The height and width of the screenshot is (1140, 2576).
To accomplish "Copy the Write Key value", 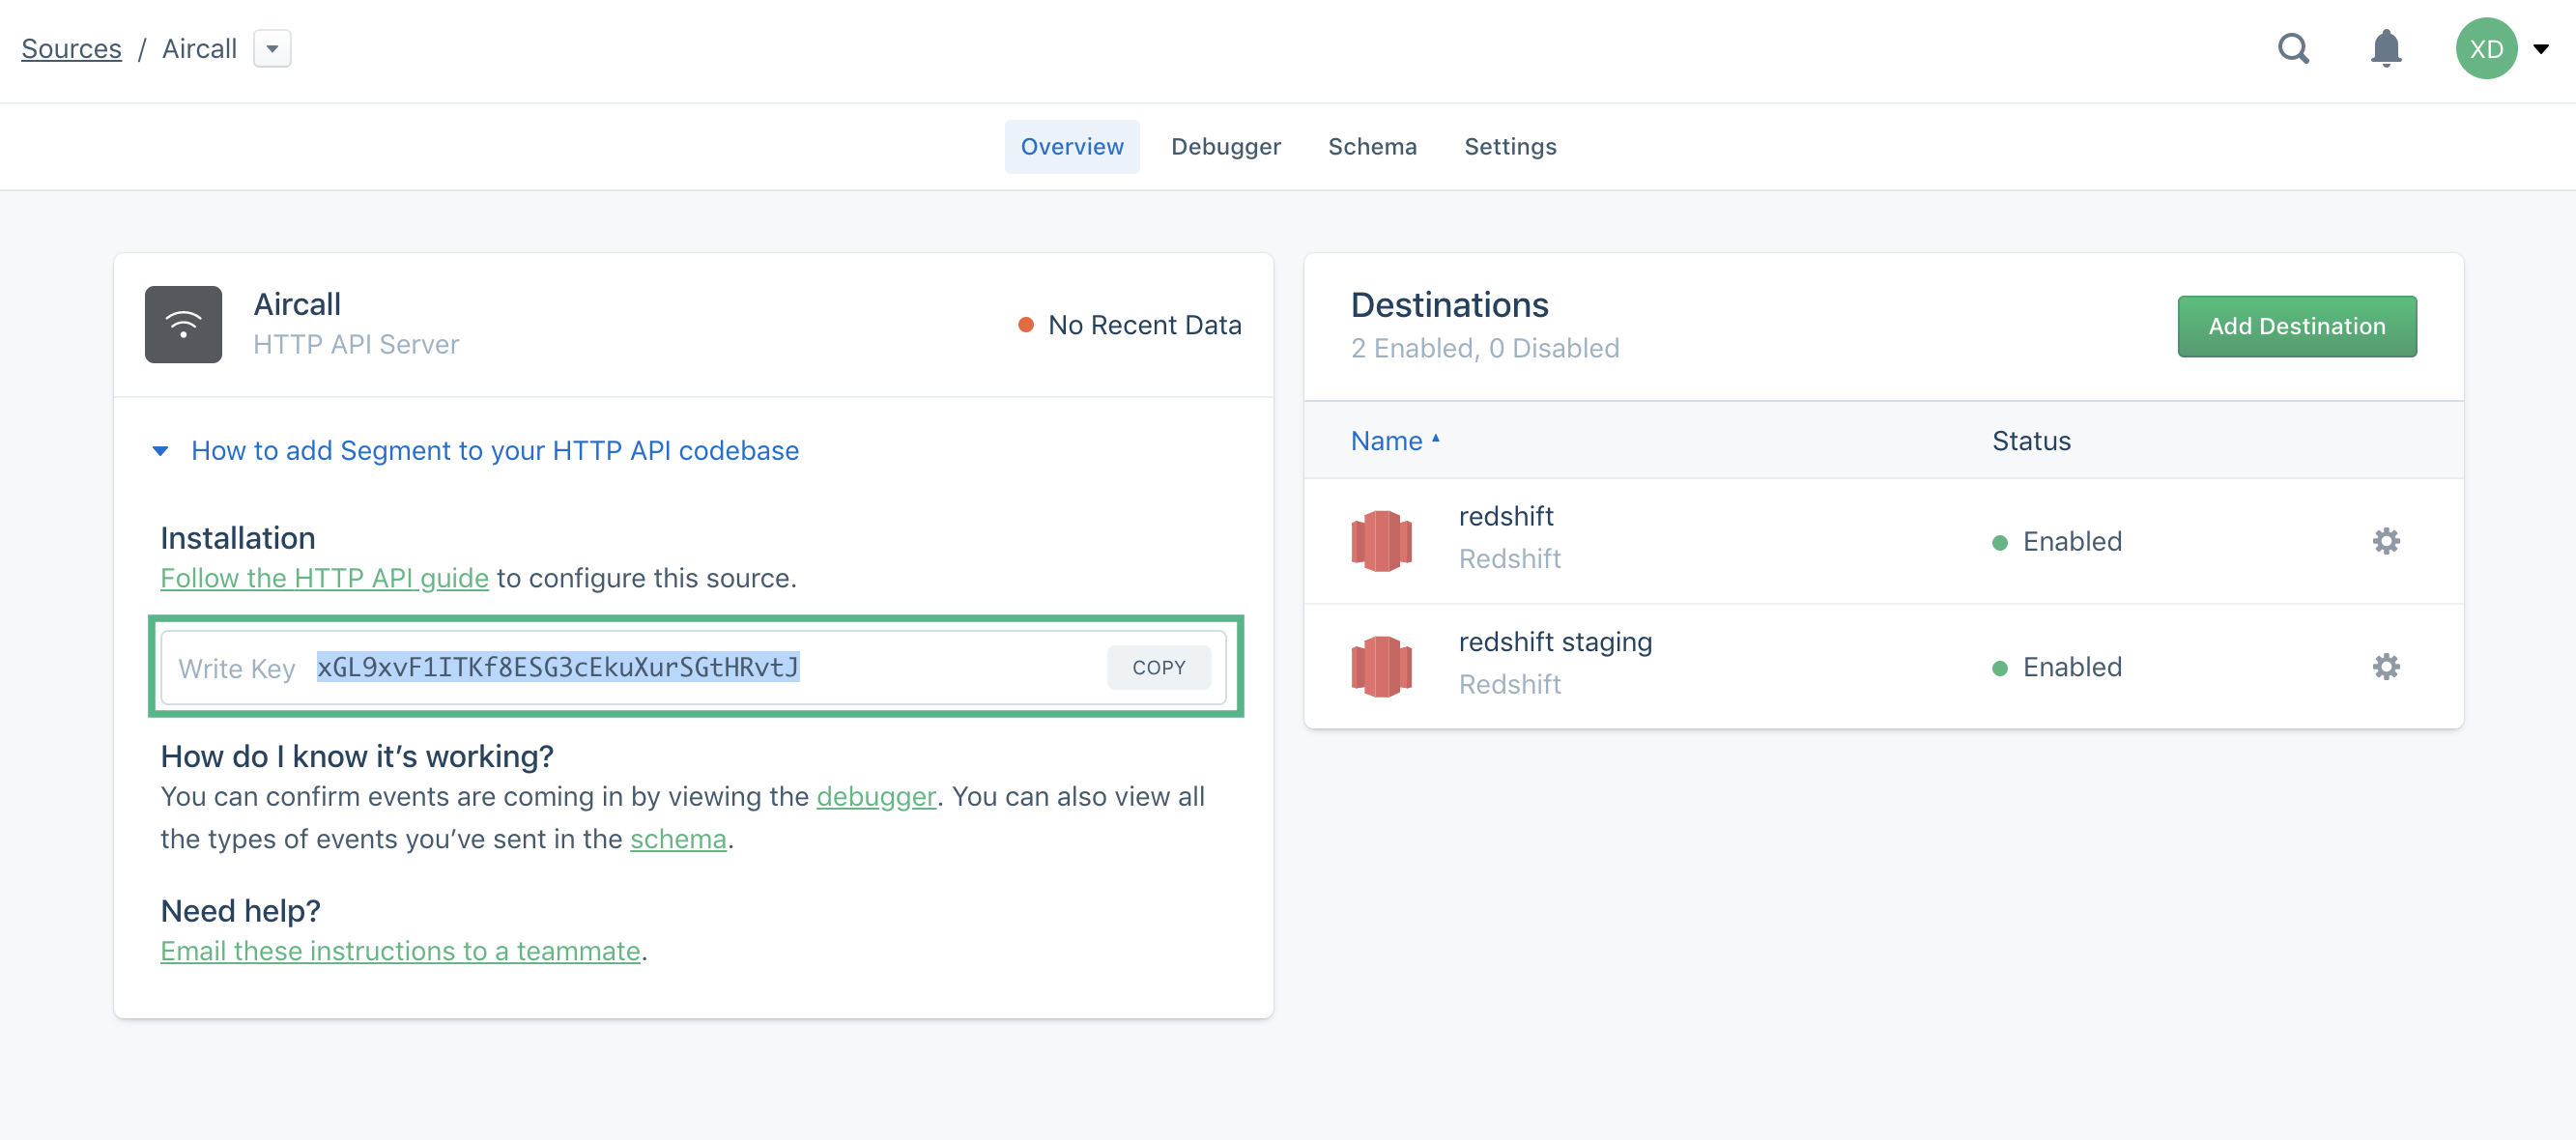I will point(1159,667).
